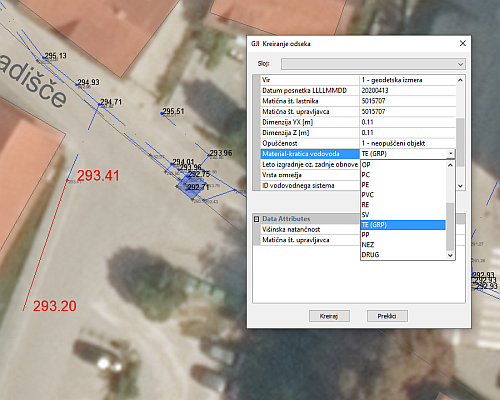The image size is (500, 400).
Task: Click the Vir row label
Action: (310, 80)
